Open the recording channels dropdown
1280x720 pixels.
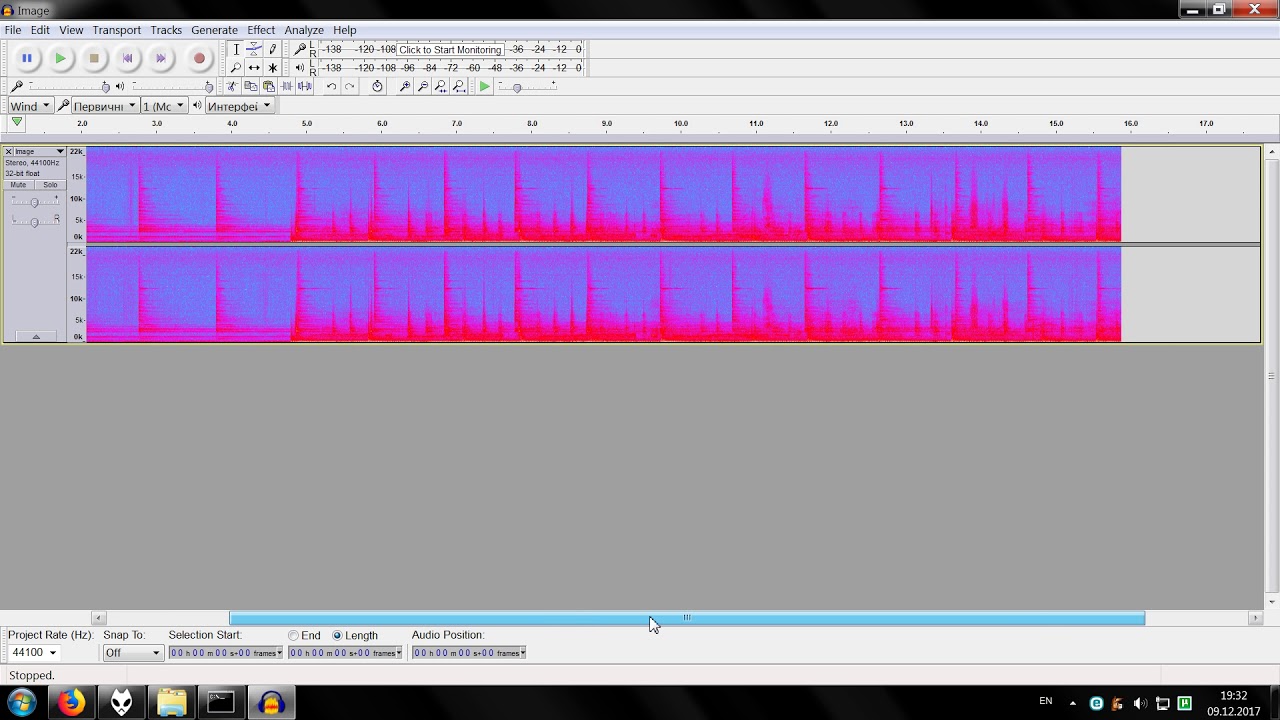pyautogui.click(x=163, y=106)
